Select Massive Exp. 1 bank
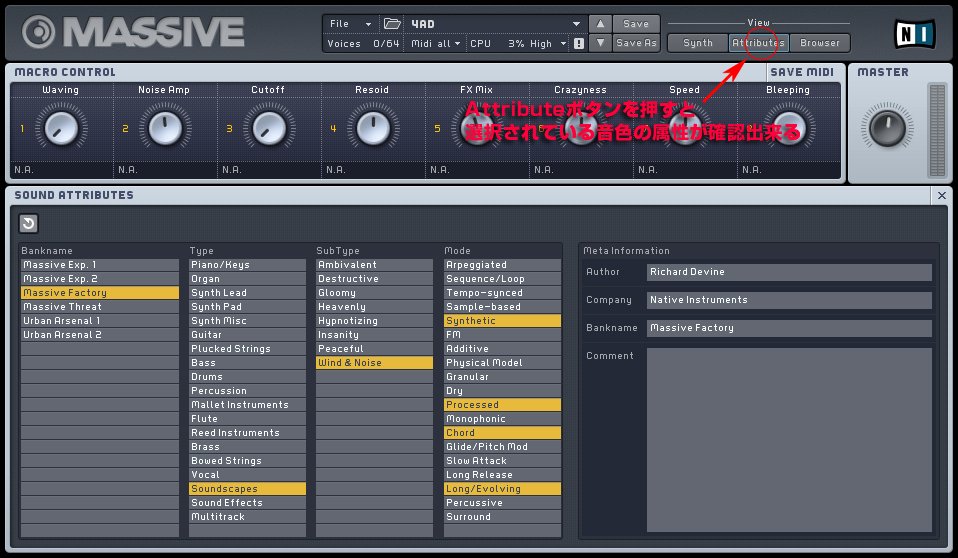This screenshot has width=958, height=558. [100, 265]
